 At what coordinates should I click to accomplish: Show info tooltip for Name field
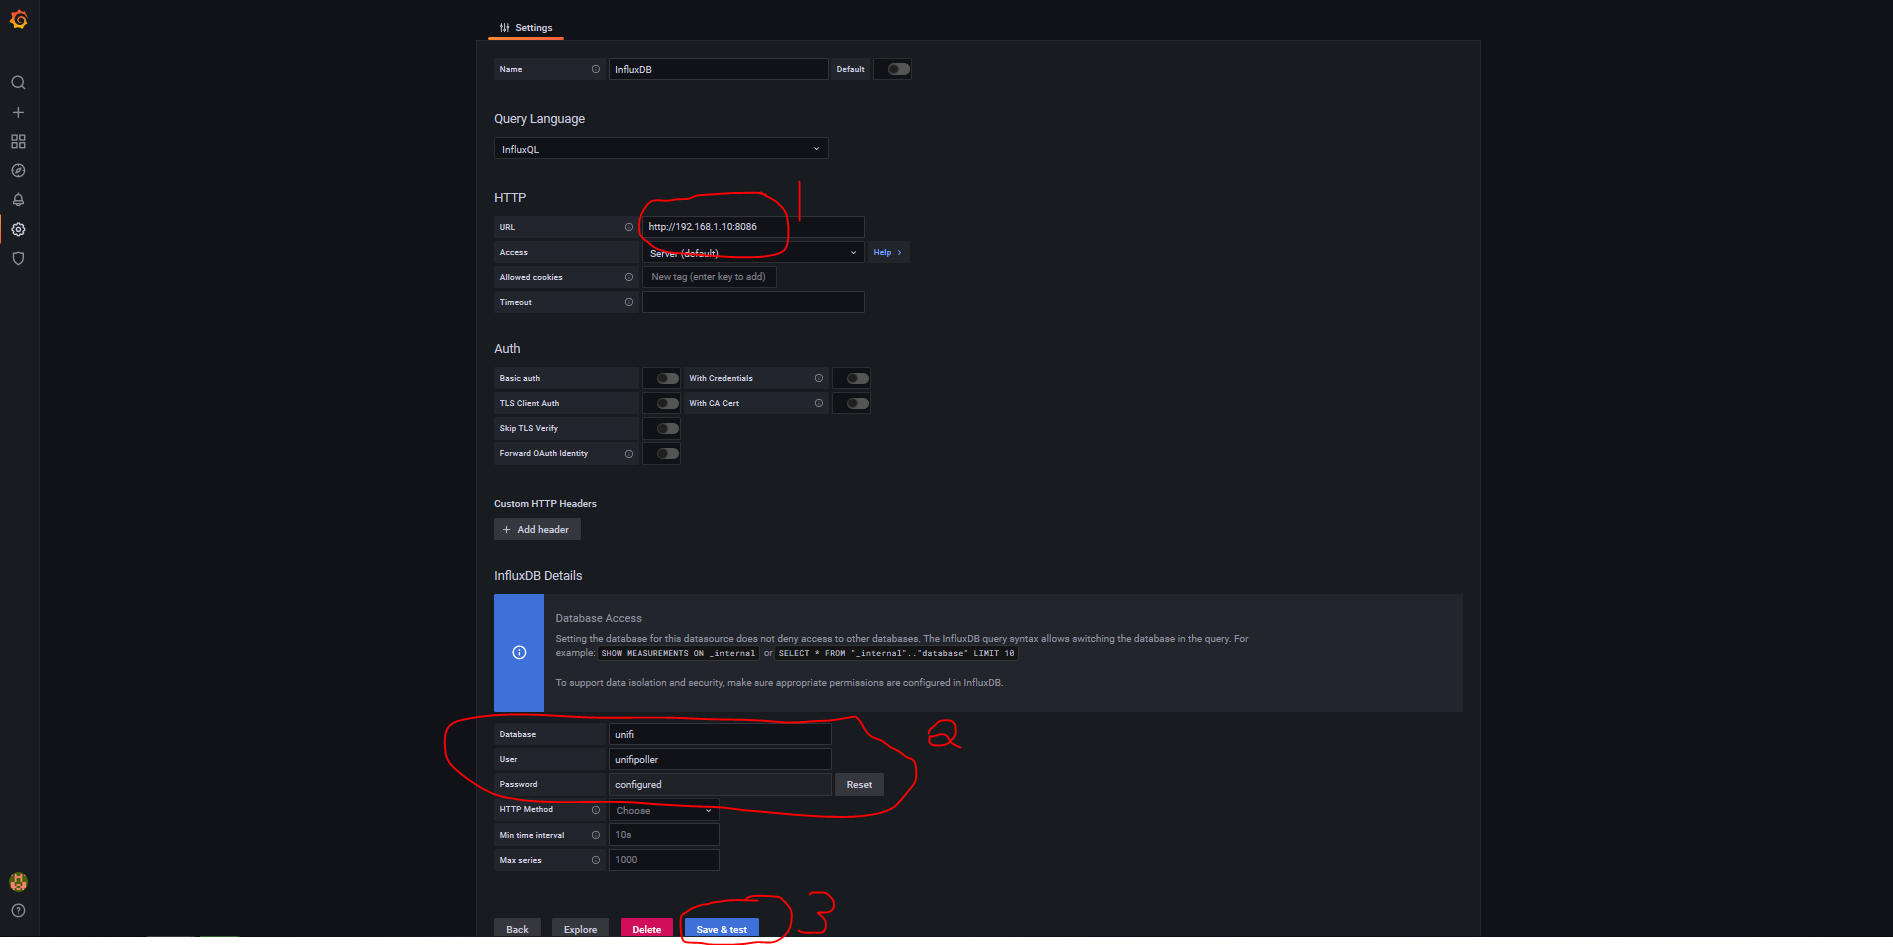pos(596,69)
